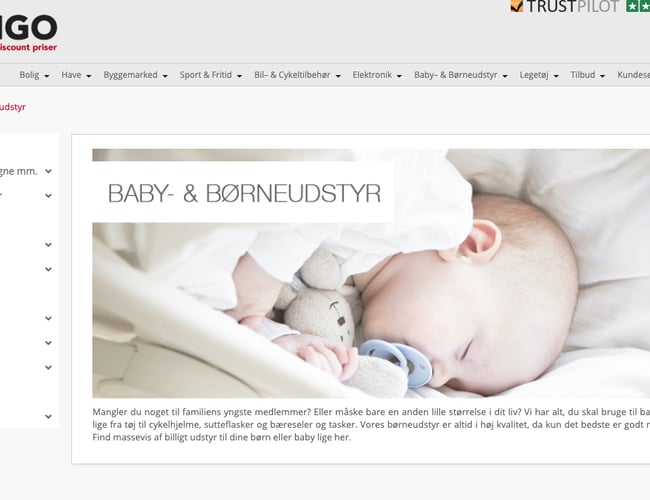Viewport: 650px width, 500px height.
Task: Expand the last sidebar chevron
Action: click(49, 416)
